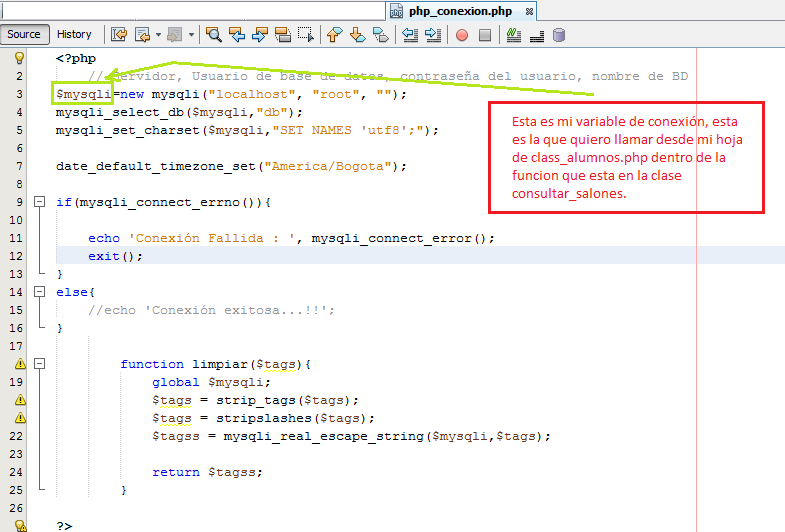Click the Last Edit toolbar icon
The height and width of the screenshot is (532, 785).
tap(119, 35)
